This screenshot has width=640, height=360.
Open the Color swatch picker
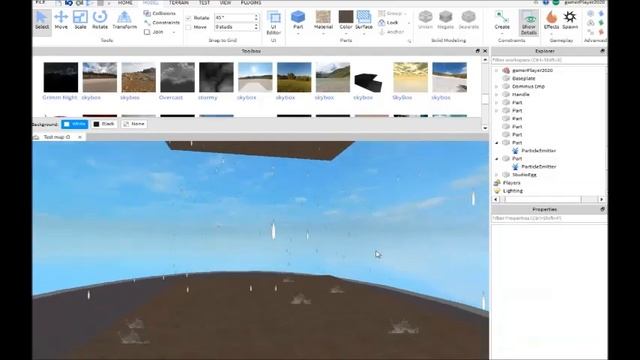tap(346, 20)
